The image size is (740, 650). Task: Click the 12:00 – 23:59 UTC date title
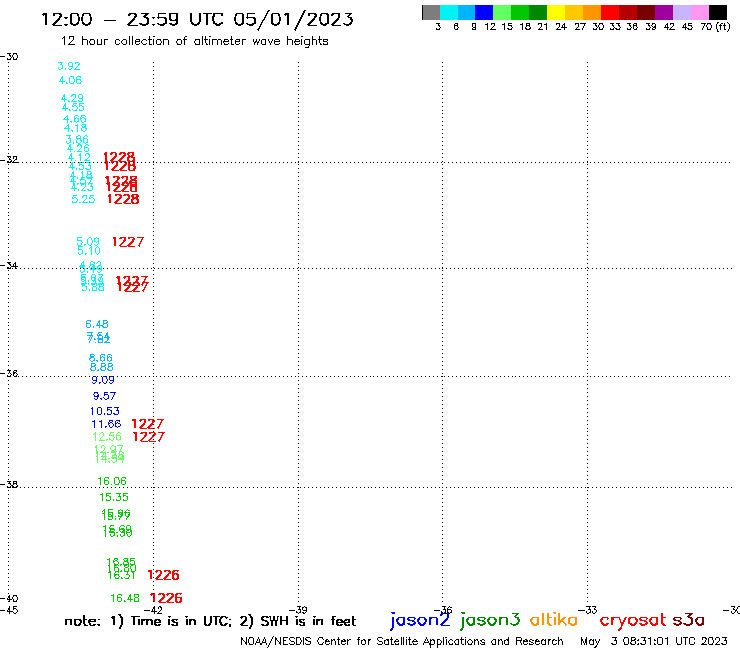[197, 19]
